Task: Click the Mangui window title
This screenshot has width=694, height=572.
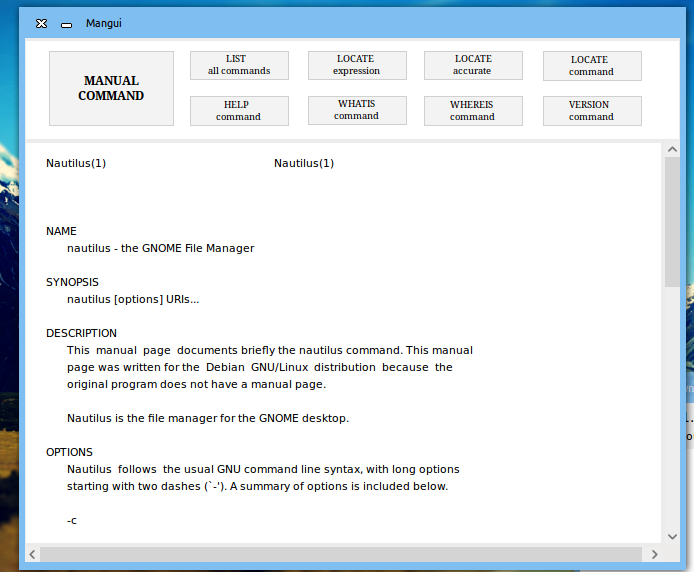Action: pyautogui.click(x=104, y=23)
